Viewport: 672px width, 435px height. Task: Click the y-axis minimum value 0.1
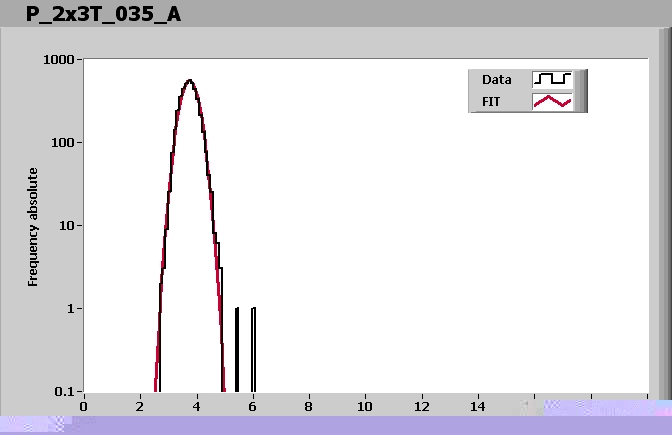(66, 391)
